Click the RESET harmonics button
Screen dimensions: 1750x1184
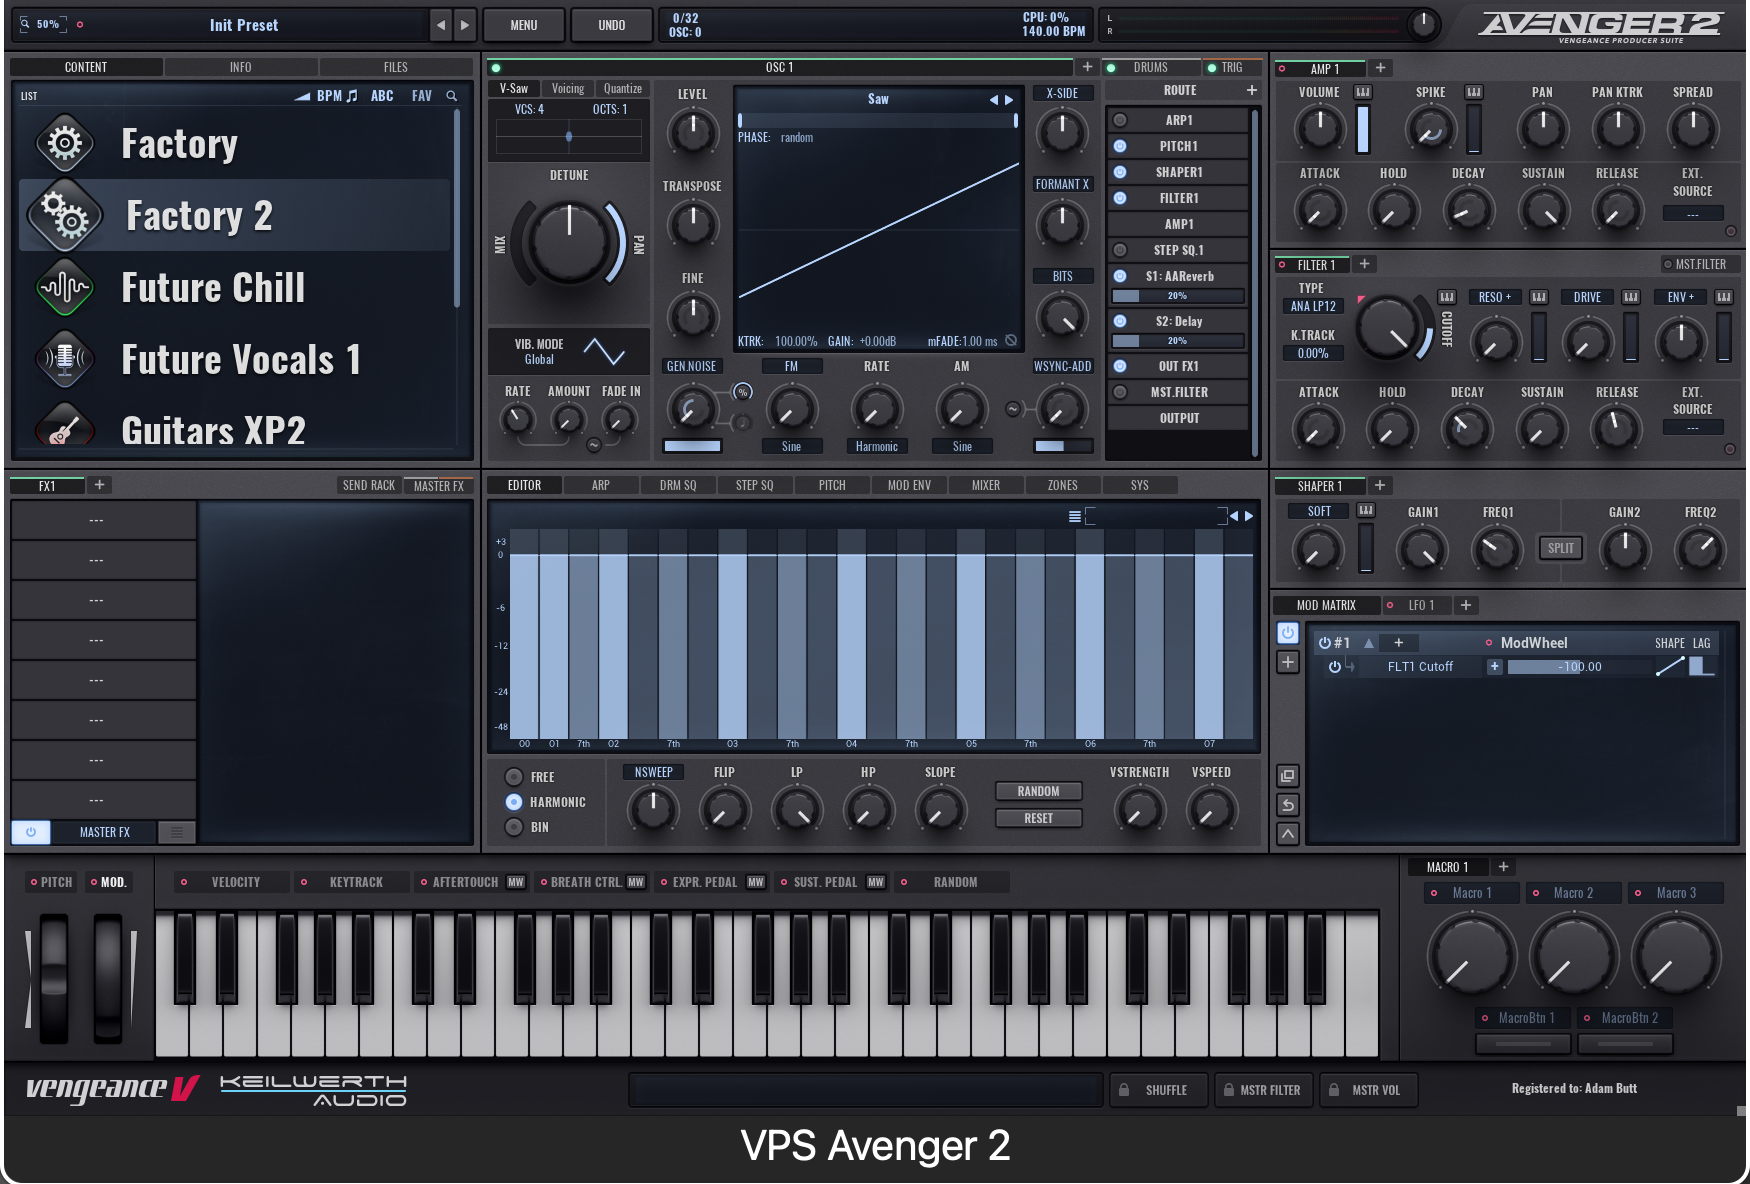[x=1038, y=818]
